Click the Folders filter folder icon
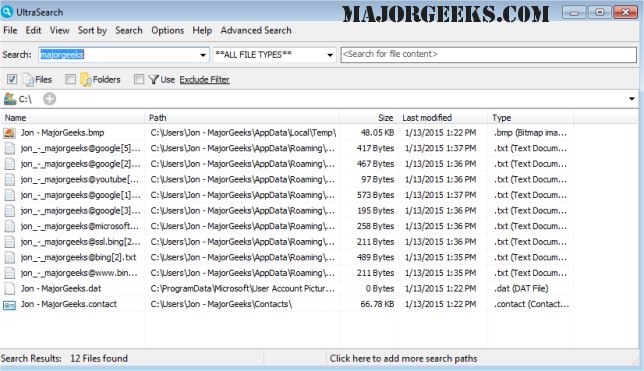644x371 pixels. (x=86, y=79)
